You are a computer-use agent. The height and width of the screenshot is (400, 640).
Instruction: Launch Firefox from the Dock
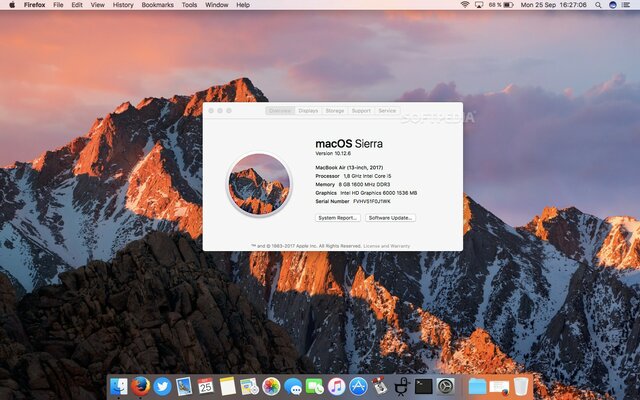pyautogui.click(x=140, y=386)
